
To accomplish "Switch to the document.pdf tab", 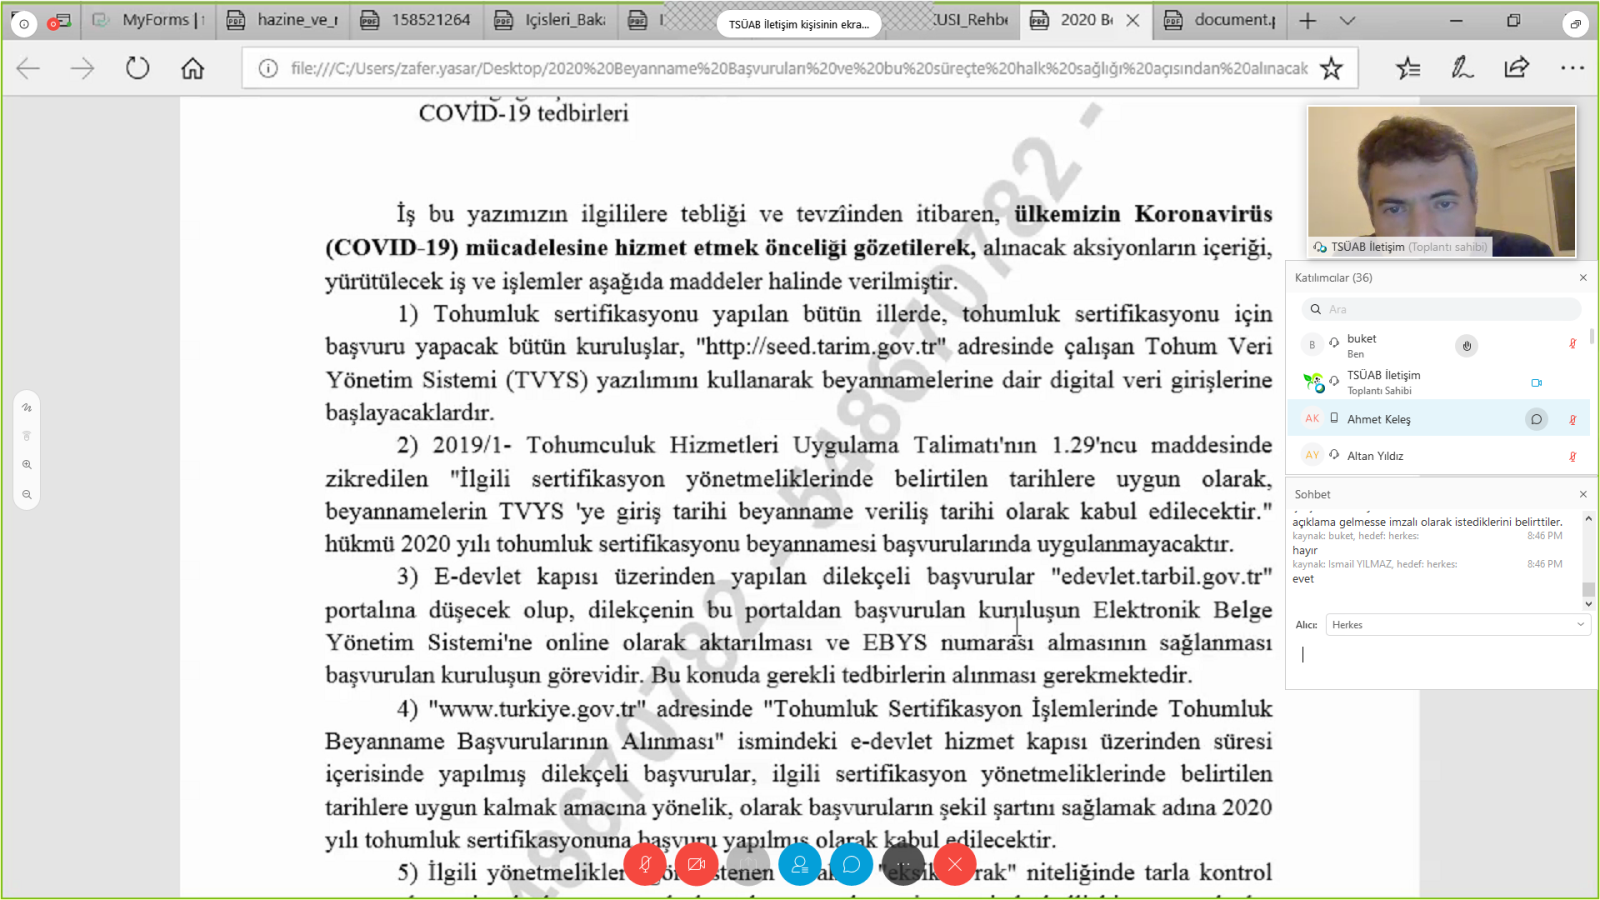I will 1221,20.
